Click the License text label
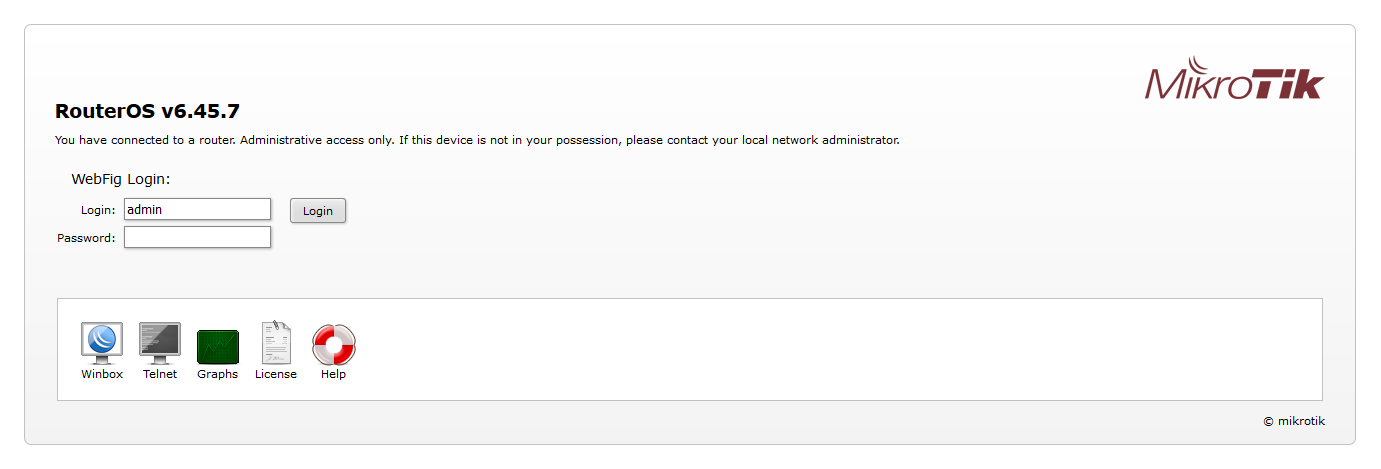The height and width of the screenshot is (469, 1381). coord(276,374)
